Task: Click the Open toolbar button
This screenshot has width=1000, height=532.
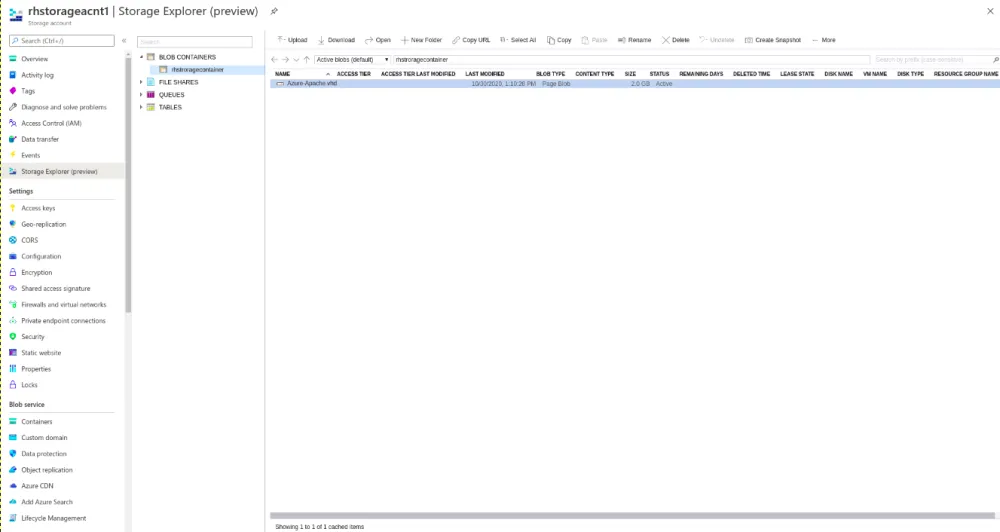Action: tap(378, 40)
